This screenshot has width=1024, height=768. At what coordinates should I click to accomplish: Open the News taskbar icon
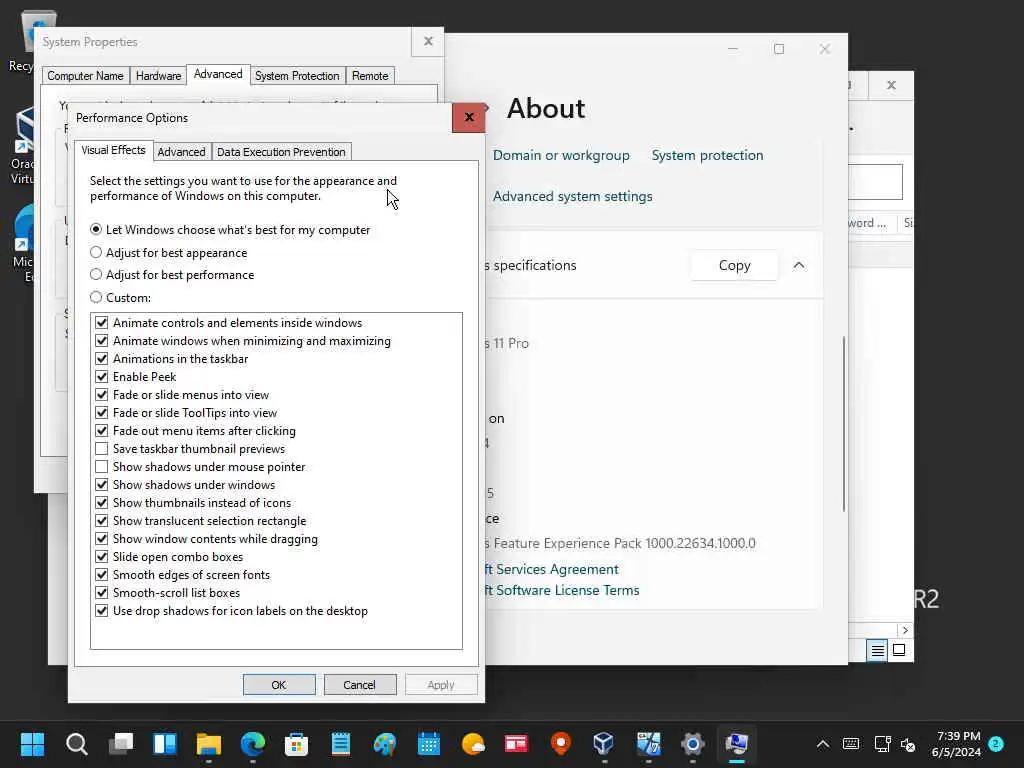pyautogui.click(x=516, y=744)
